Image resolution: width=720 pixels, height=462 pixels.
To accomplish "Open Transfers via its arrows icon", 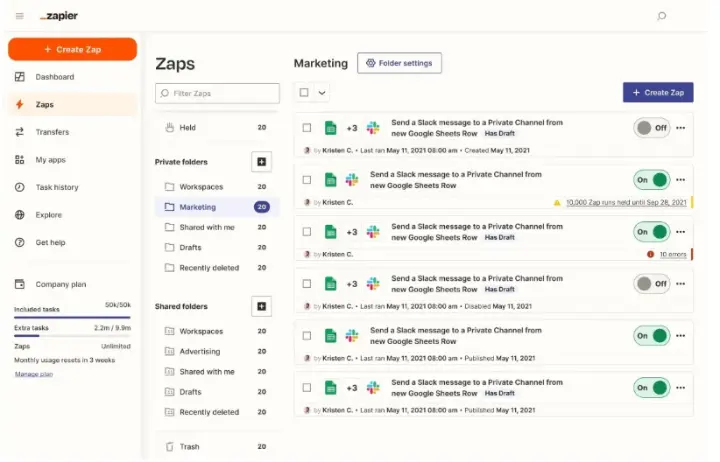I will tap(19, 132).
